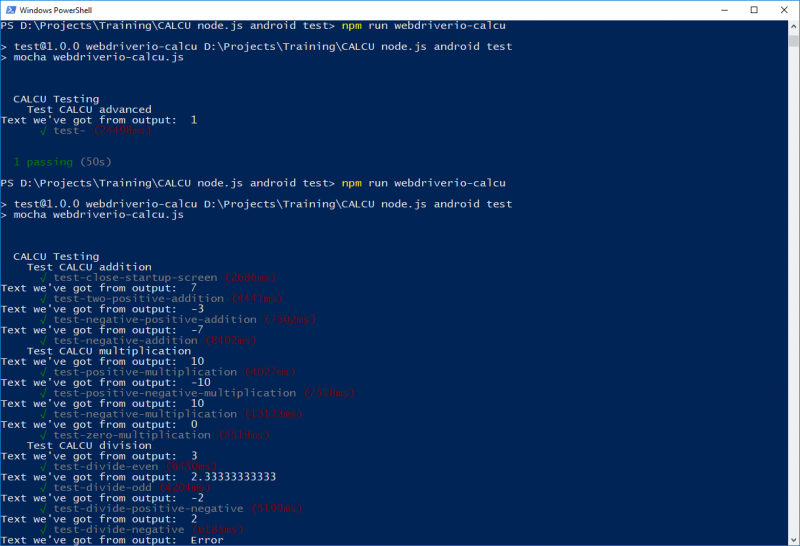
Task: Click the scroll down arrow
Action: pyautogui.click(x=791, y=538)
